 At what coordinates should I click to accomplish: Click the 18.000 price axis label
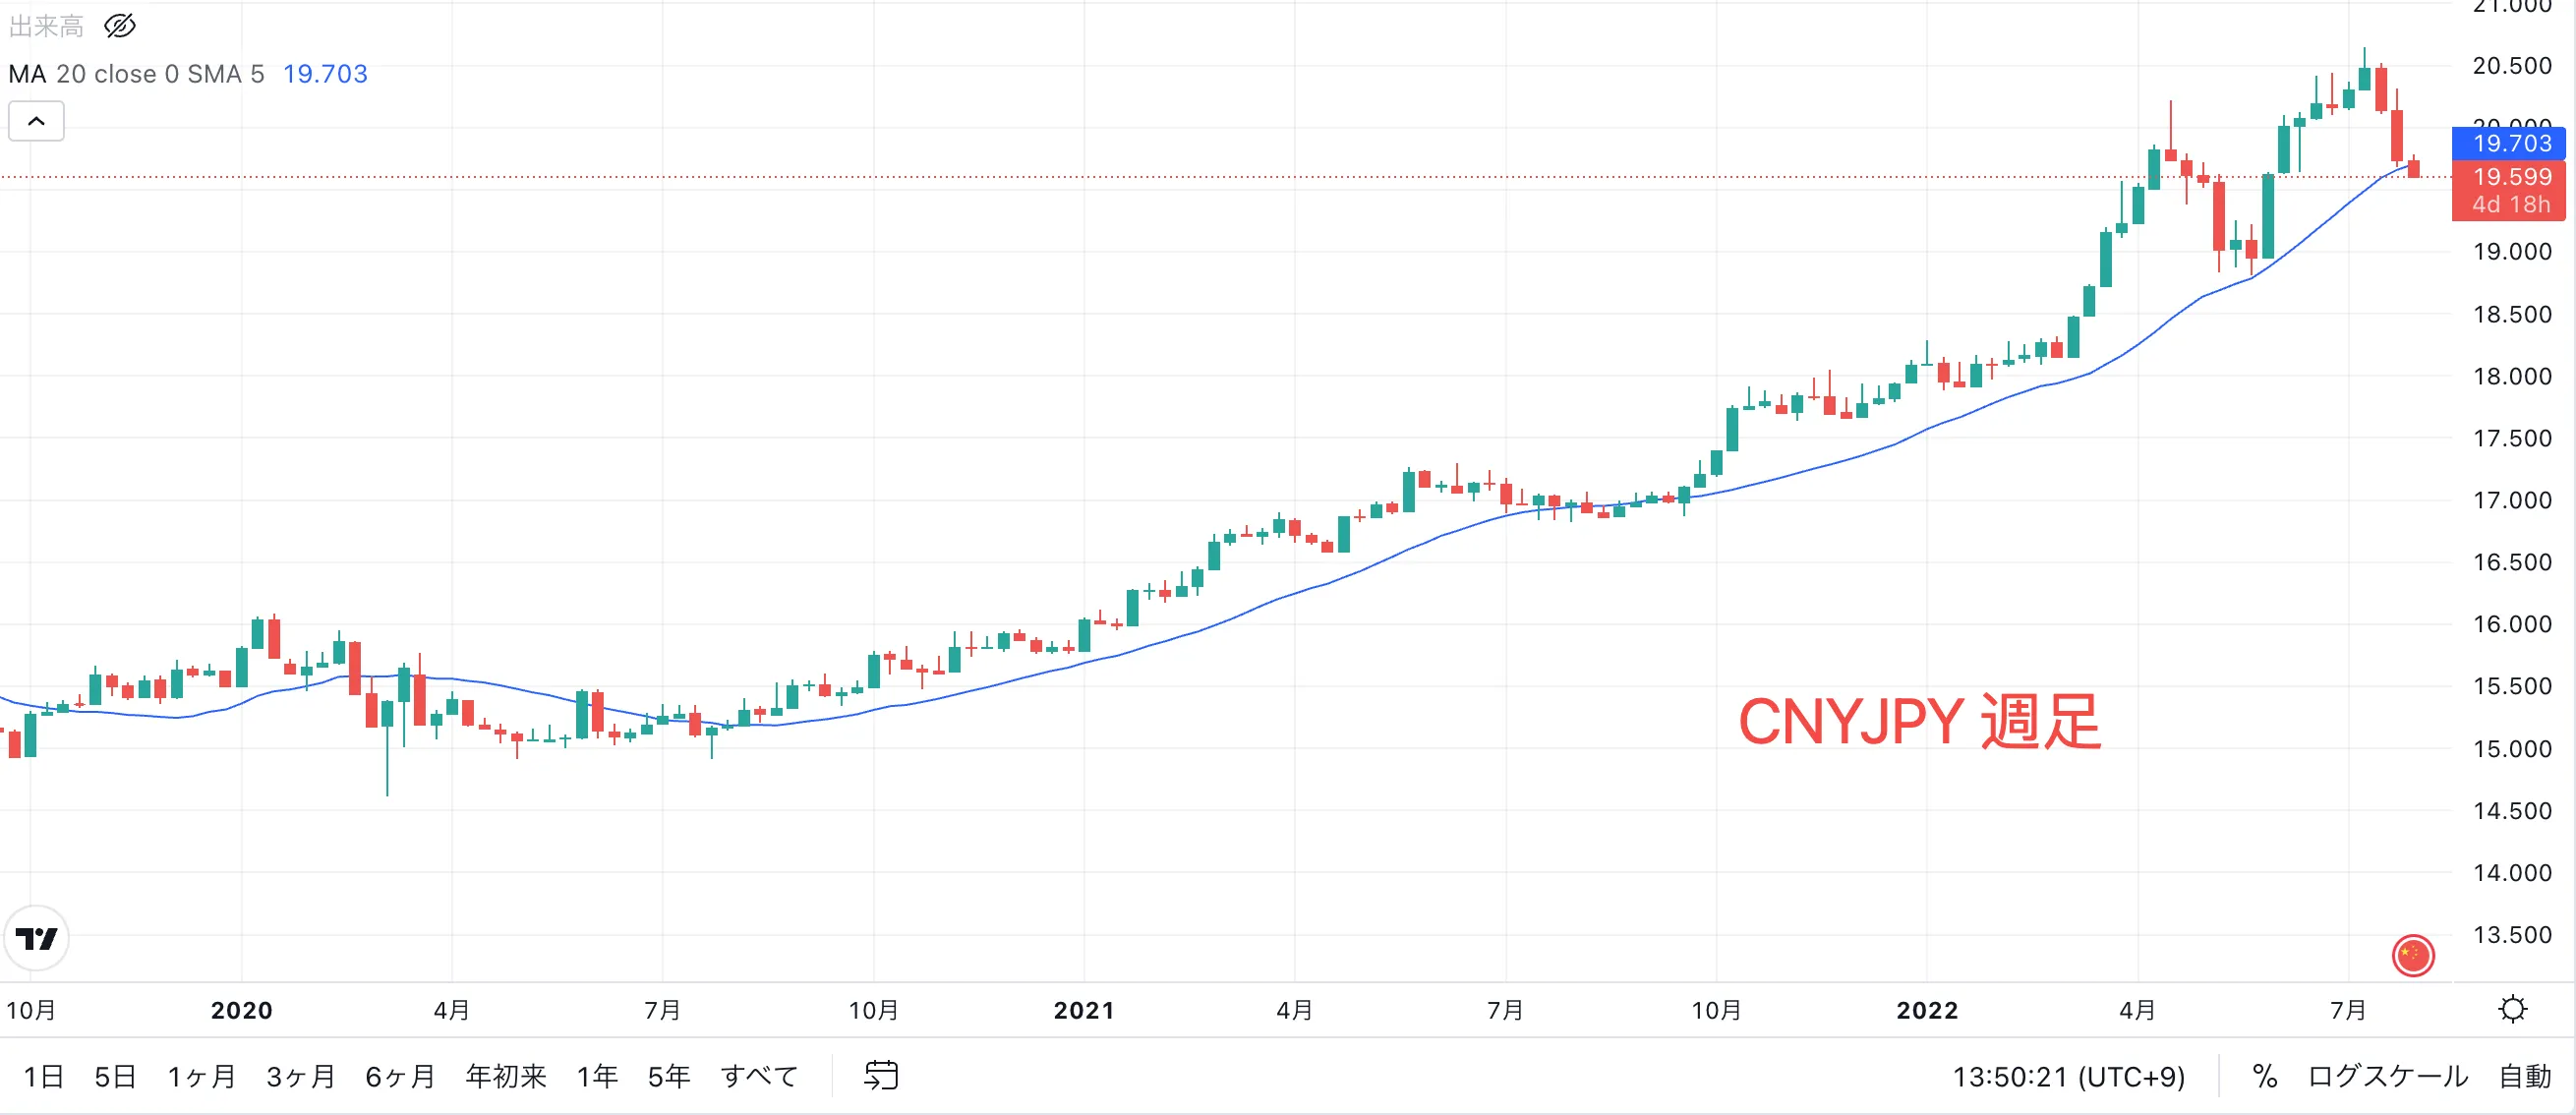click(2512, 377)
